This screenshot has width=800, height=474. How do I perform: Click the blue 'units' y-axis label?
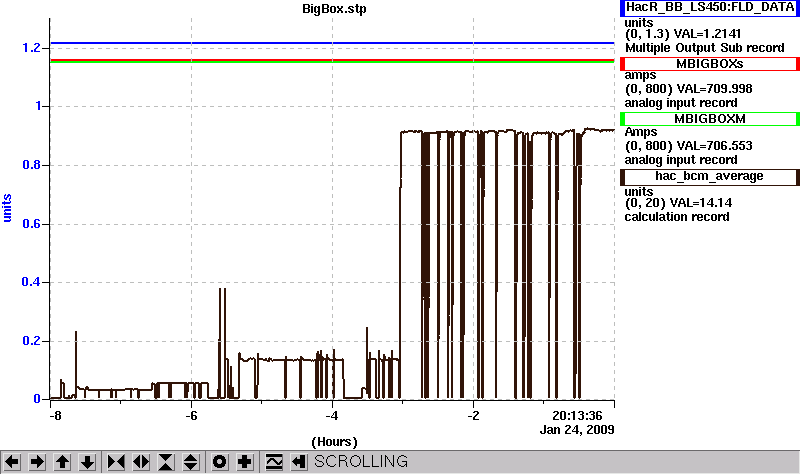click(7, 208)
